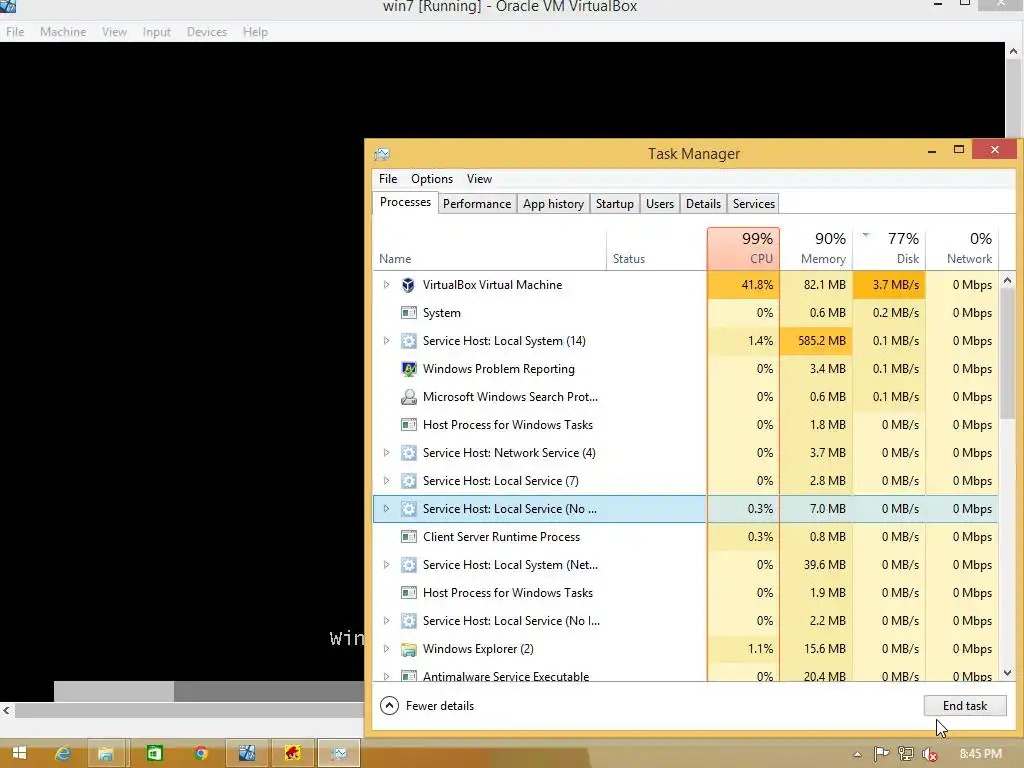Open Google Chrome from the taskbar

tap(200, 753)
